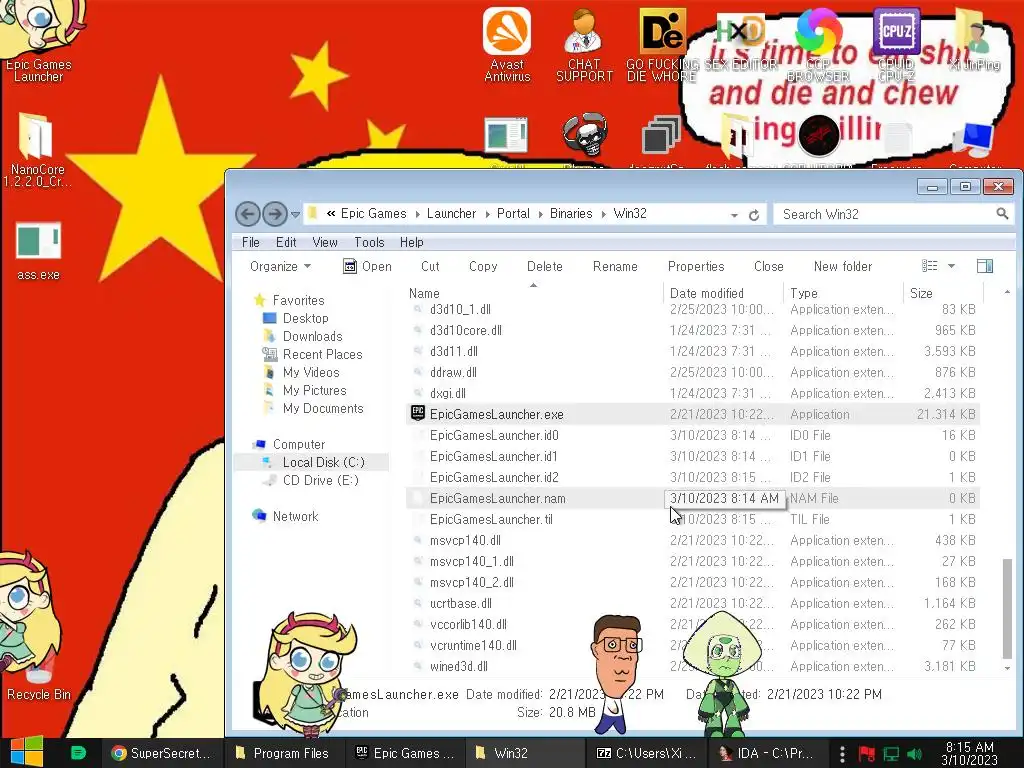Select the skull headphones desktop icon
Viewport: 1024px width, 768px height.
coord(584,135)
